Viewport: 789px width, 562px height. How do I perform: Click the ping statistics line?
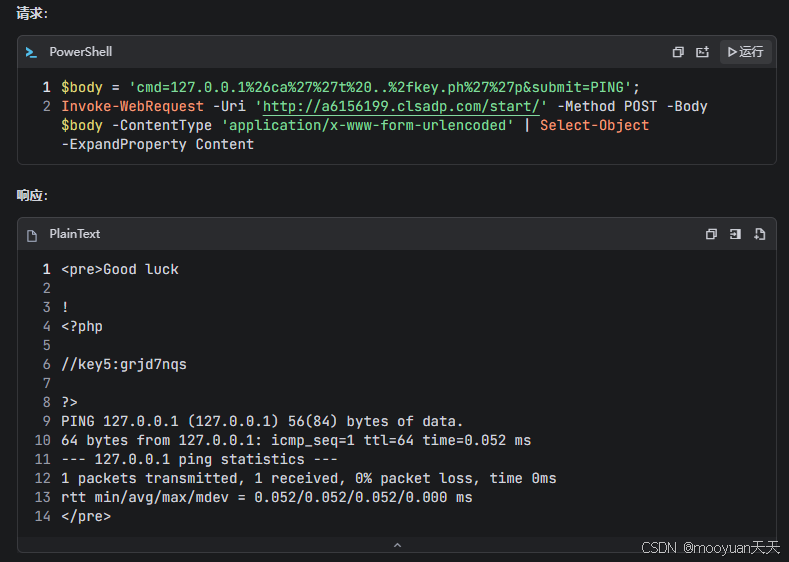click(x=199, y=459)
